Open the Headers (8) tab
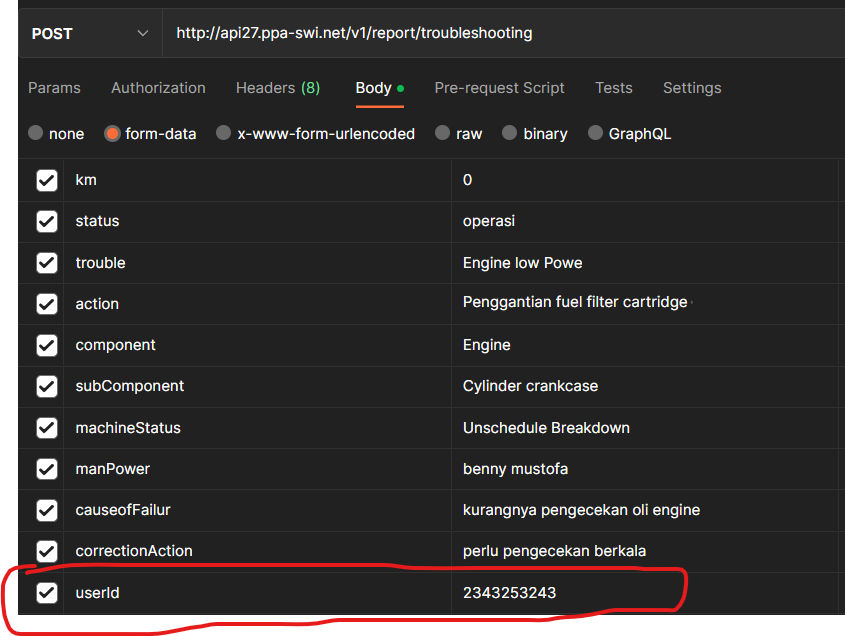845x636 pixels. [277, 88]
